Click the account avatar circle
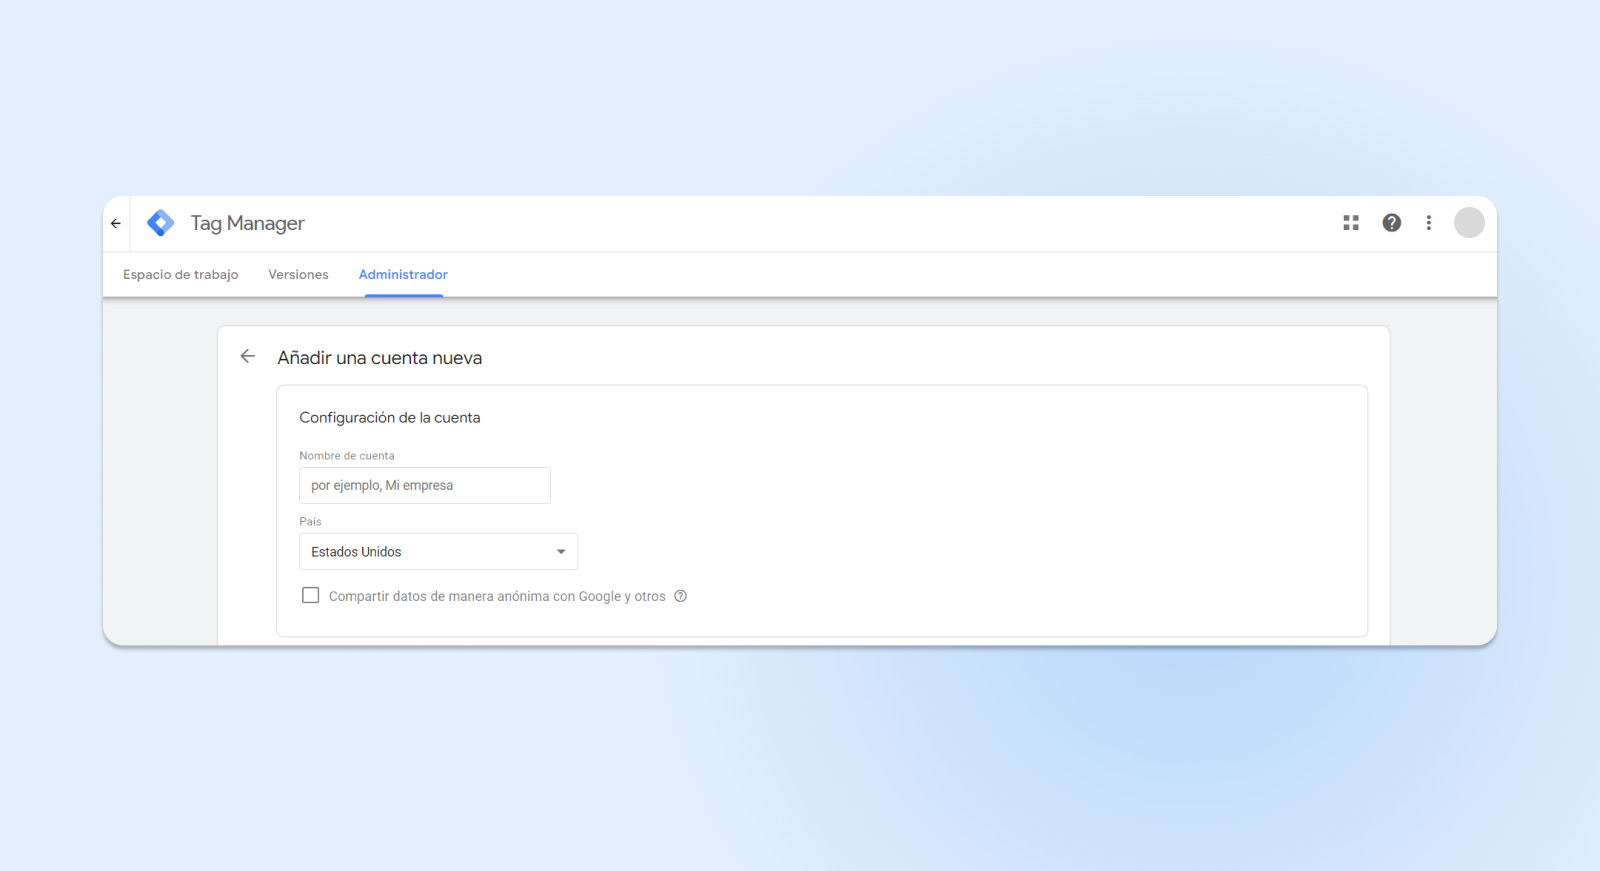1600x871 pixels. click(x=1468, y=223)
